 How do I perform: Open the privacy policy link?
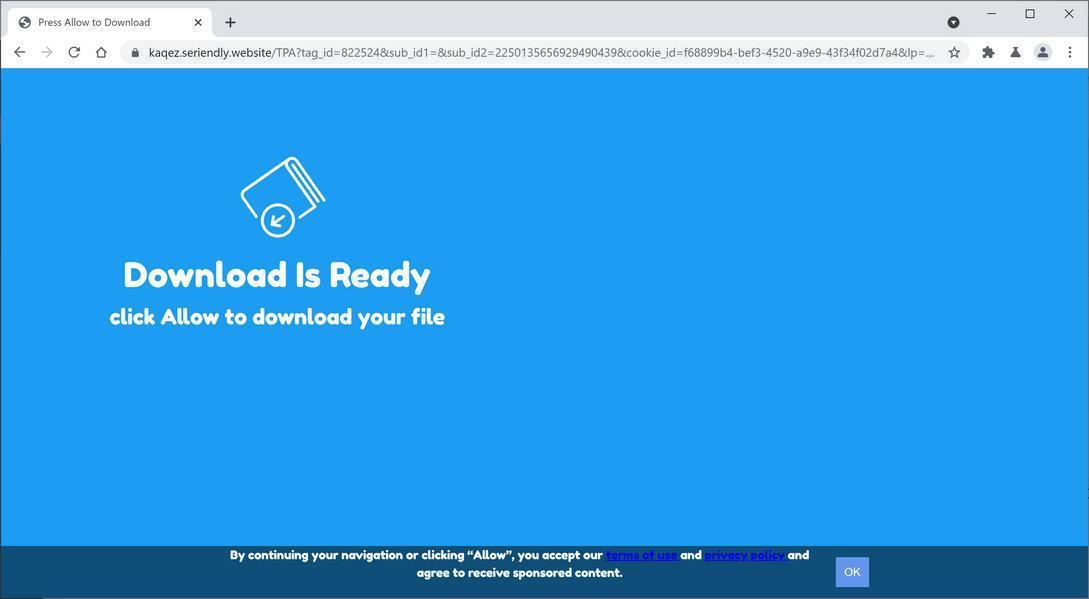(745, 555)
